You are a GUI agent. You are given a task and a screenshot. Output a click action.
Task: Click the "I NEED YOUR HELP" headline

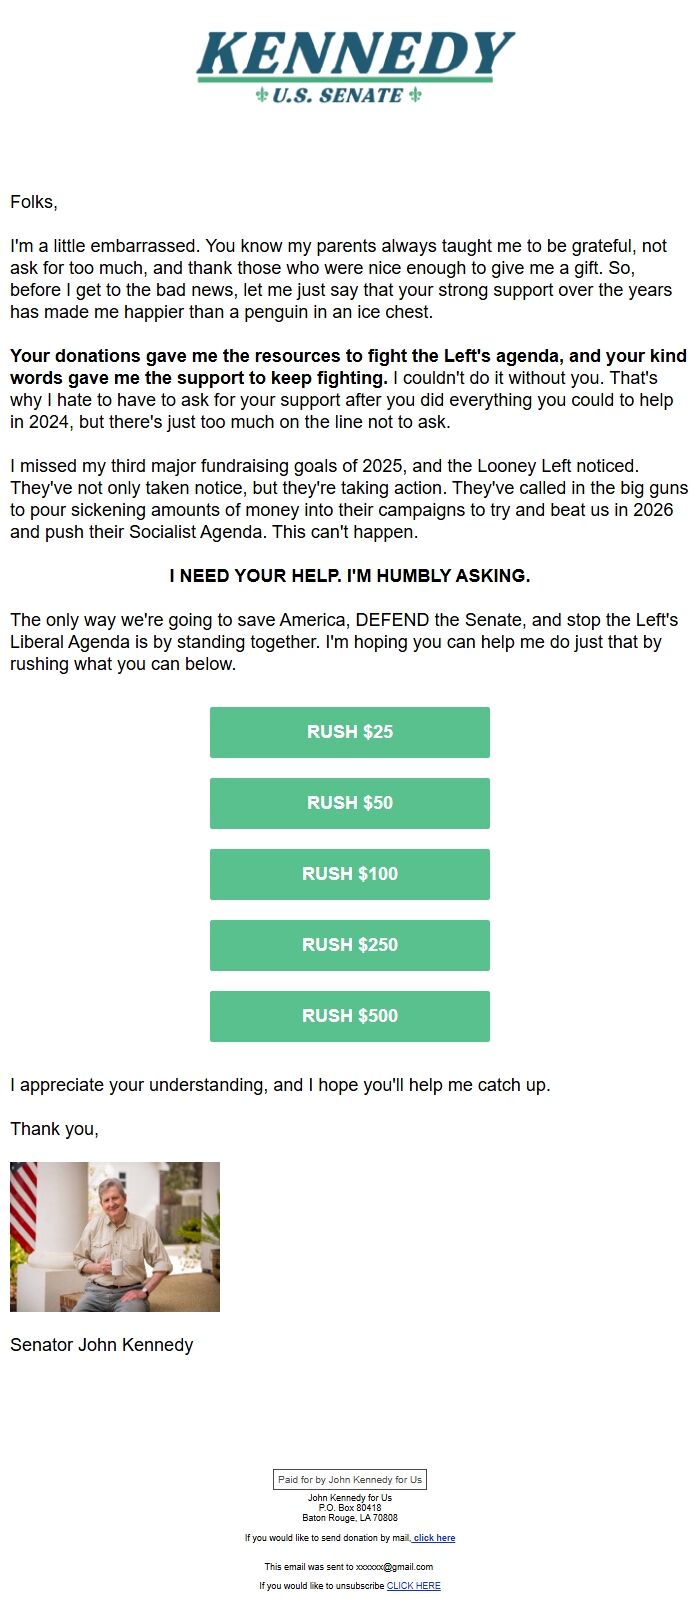pos(350,576)
